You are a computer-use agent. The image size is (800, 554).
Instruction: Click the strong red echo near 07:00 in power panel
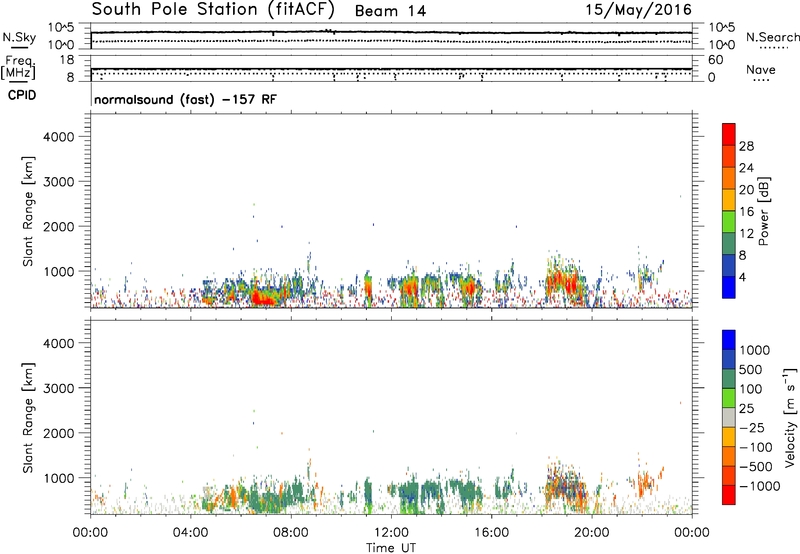click(263, 298)
